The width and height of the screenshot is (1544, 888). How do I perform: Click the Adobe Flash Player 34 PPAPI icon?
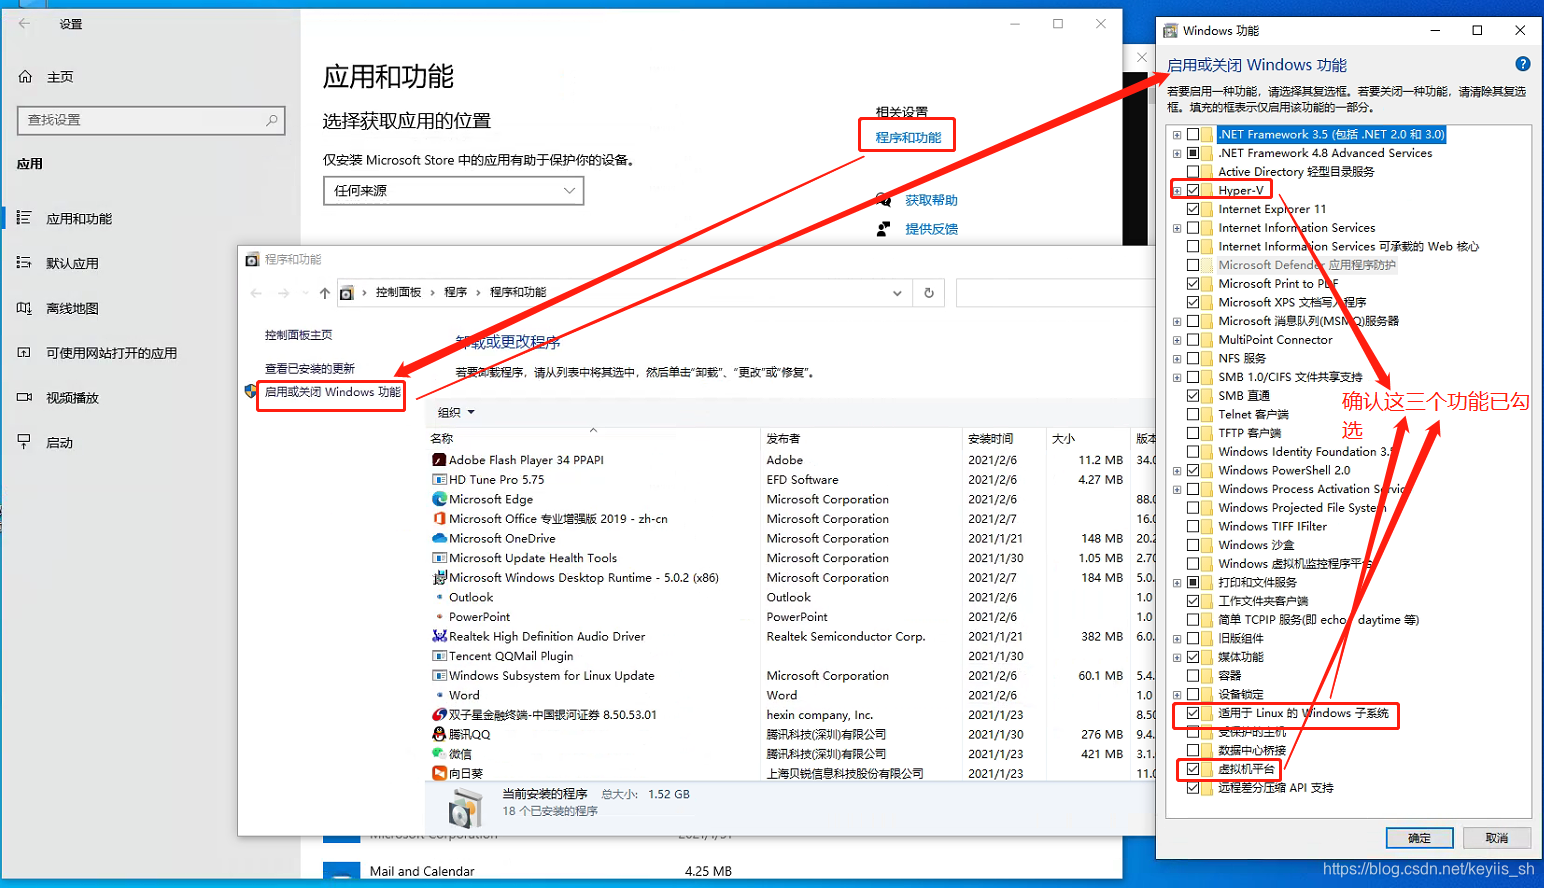[439, 460]
